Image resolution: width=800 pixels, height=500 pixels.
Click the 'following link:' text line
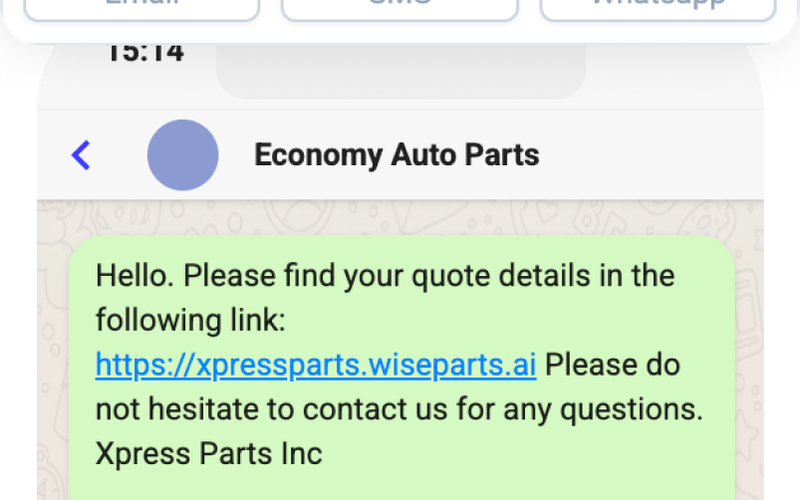tap(191, 320)
